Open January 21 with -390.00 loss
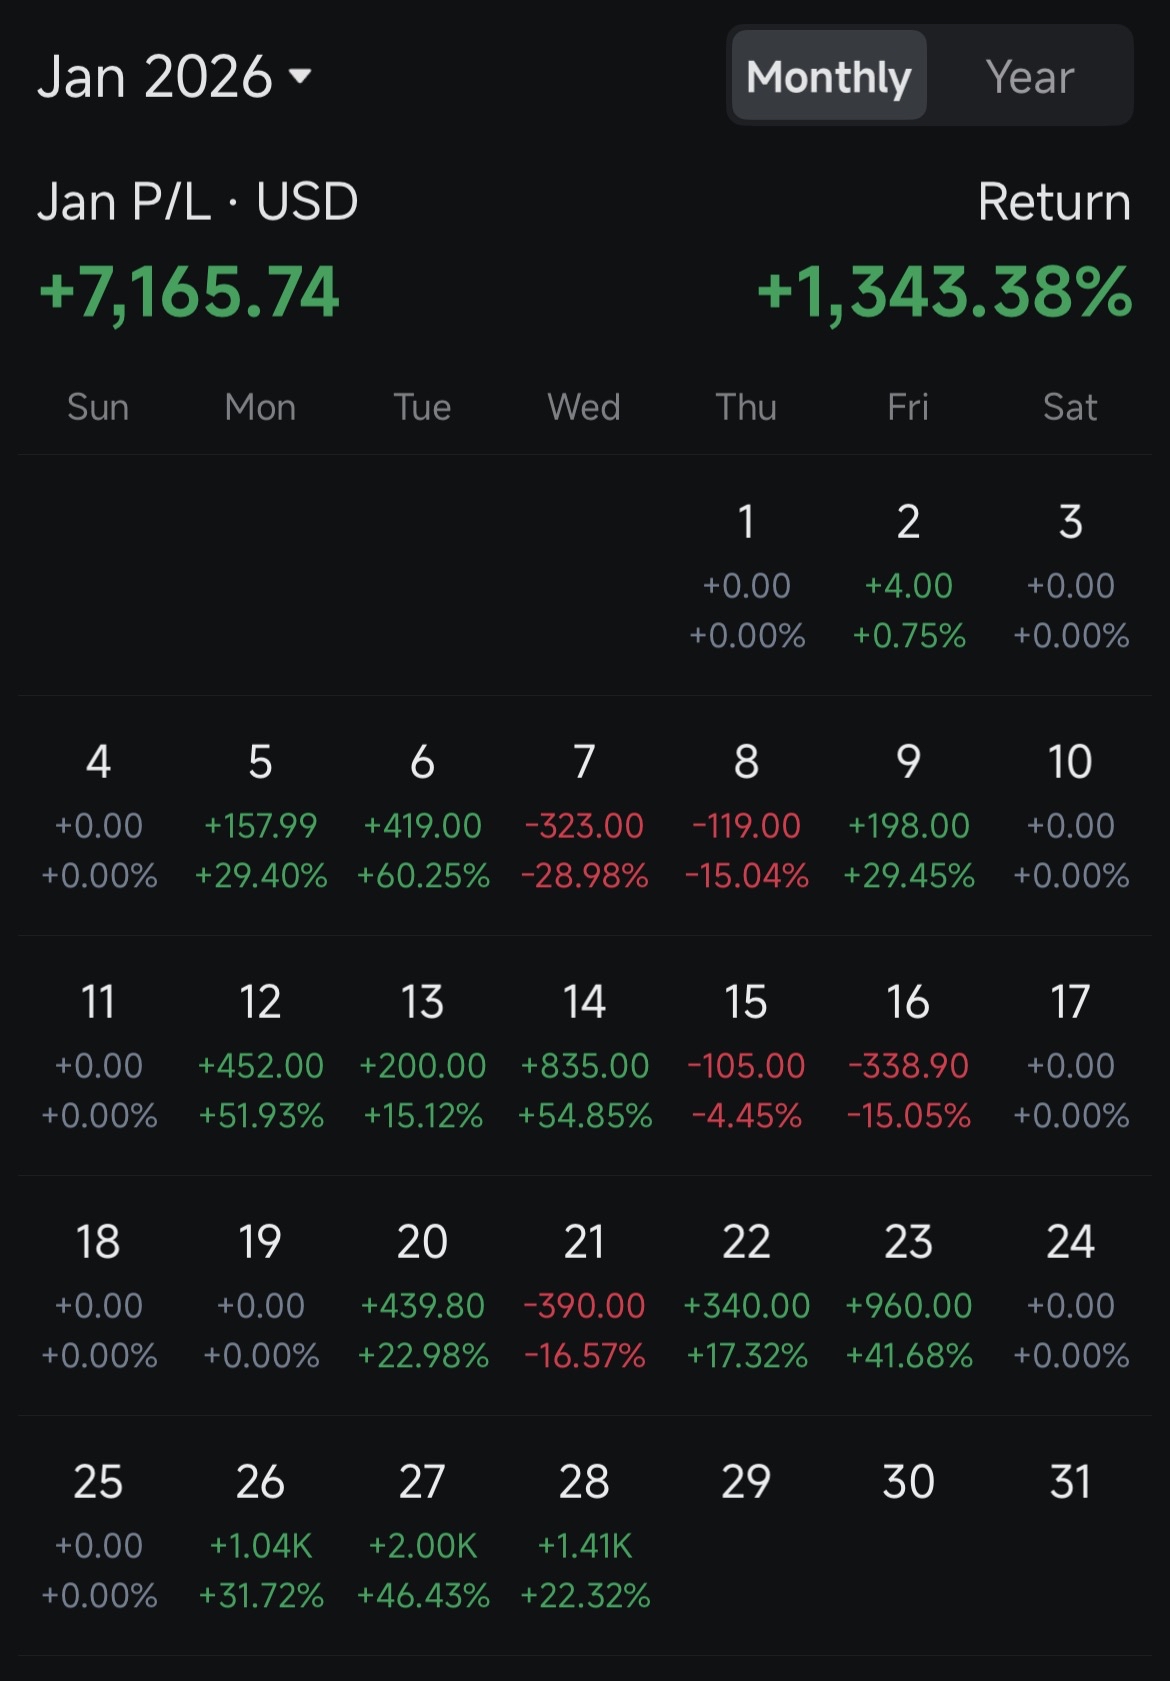 584,1296
